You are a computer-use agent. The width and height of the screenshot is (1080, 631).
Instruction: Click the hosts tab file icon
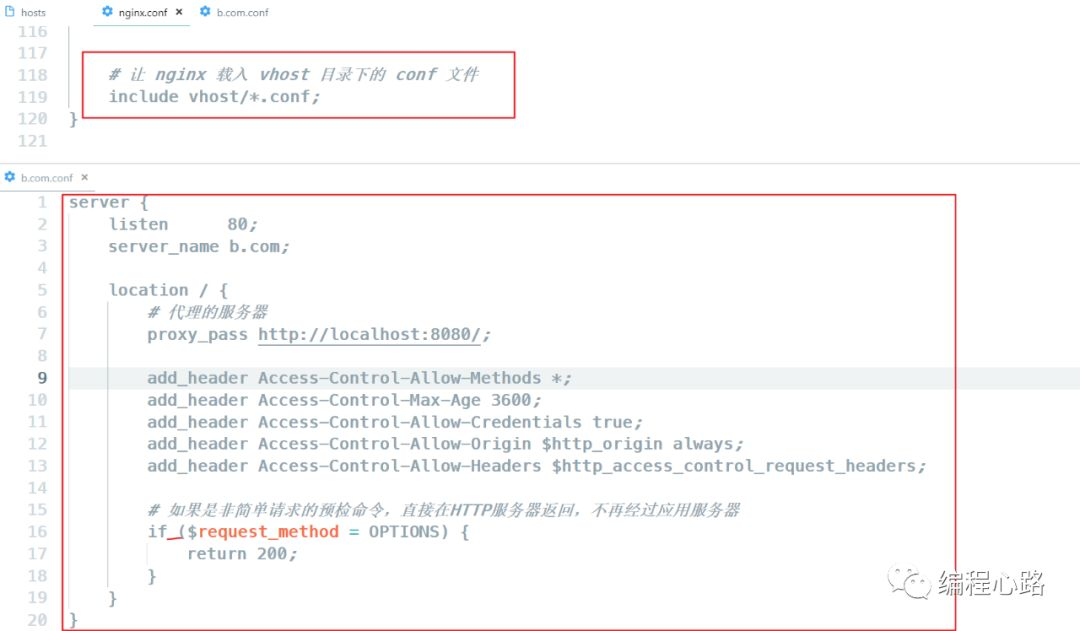pos(10,12)
